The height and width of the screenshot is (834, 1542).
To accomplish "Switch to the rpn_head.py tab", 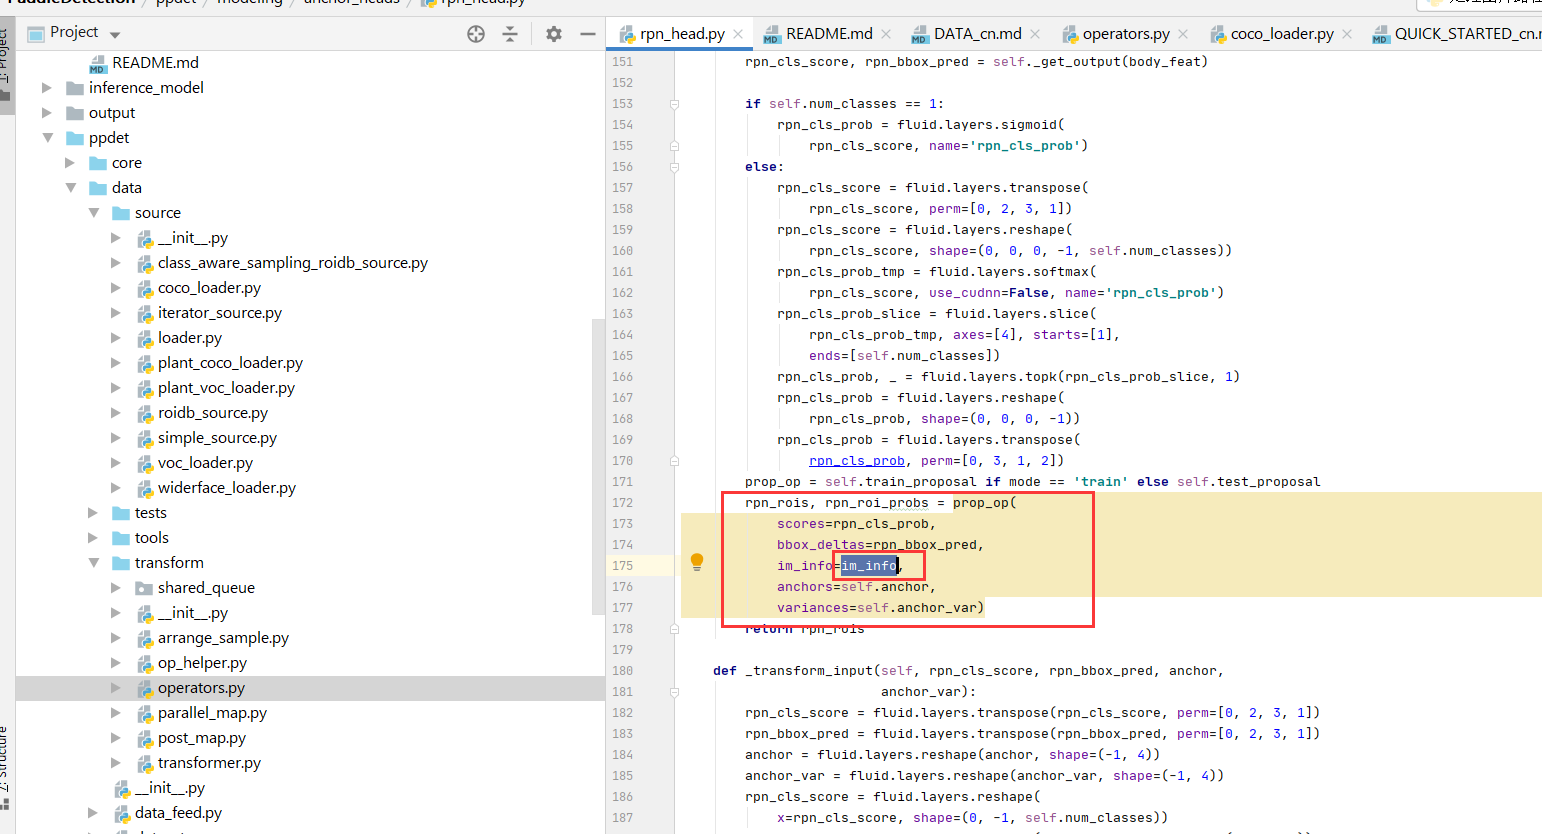I will pyautogui.click(x=682, y=34).
